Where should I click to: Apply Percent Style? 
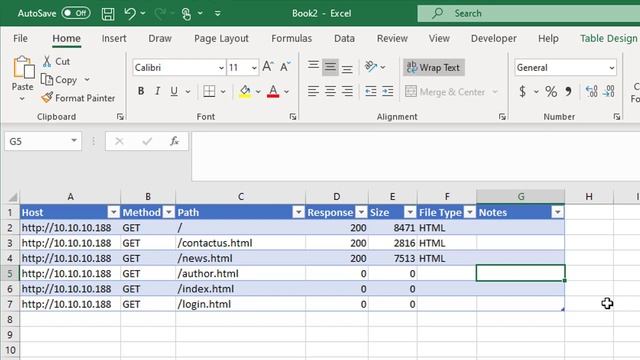click(x=551, y=91)
